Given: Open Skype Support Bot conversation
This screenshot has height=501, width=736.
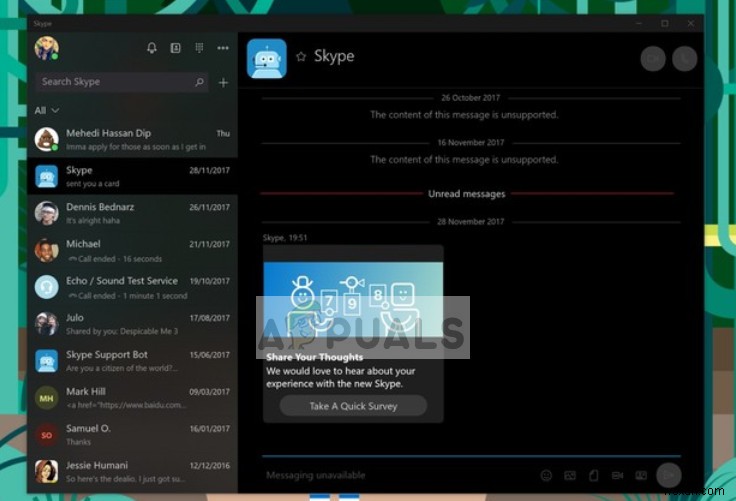Looking at the screenshot, I should (132, 361).
